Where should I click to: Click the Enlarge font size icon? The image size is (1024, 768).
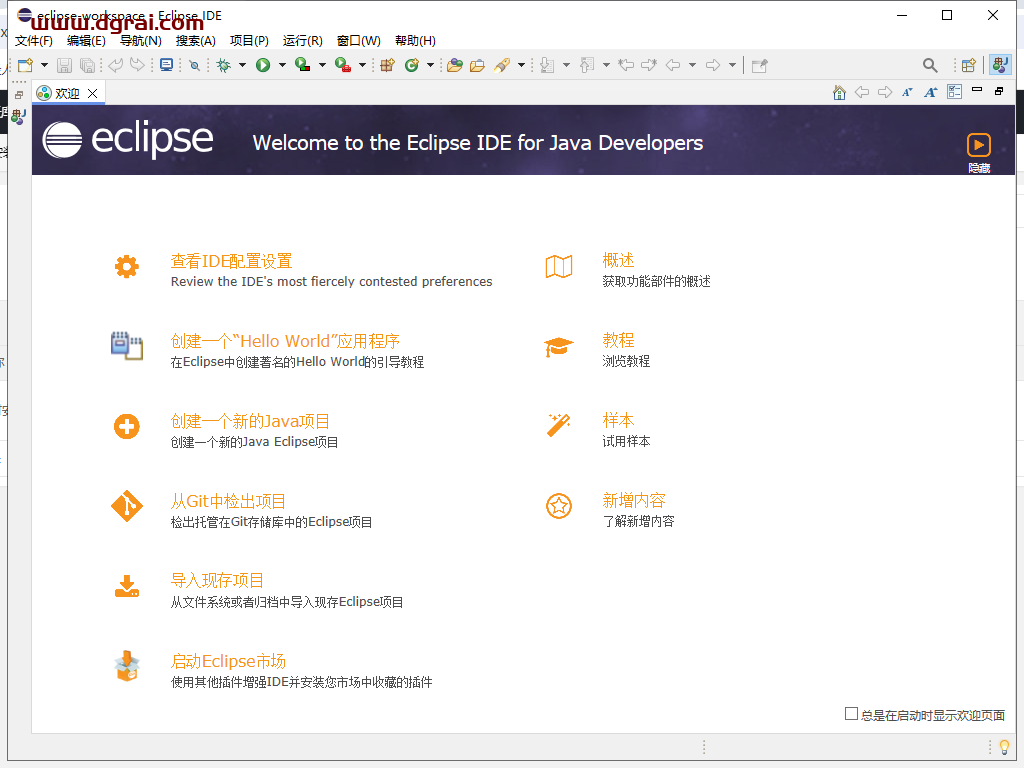931,92
